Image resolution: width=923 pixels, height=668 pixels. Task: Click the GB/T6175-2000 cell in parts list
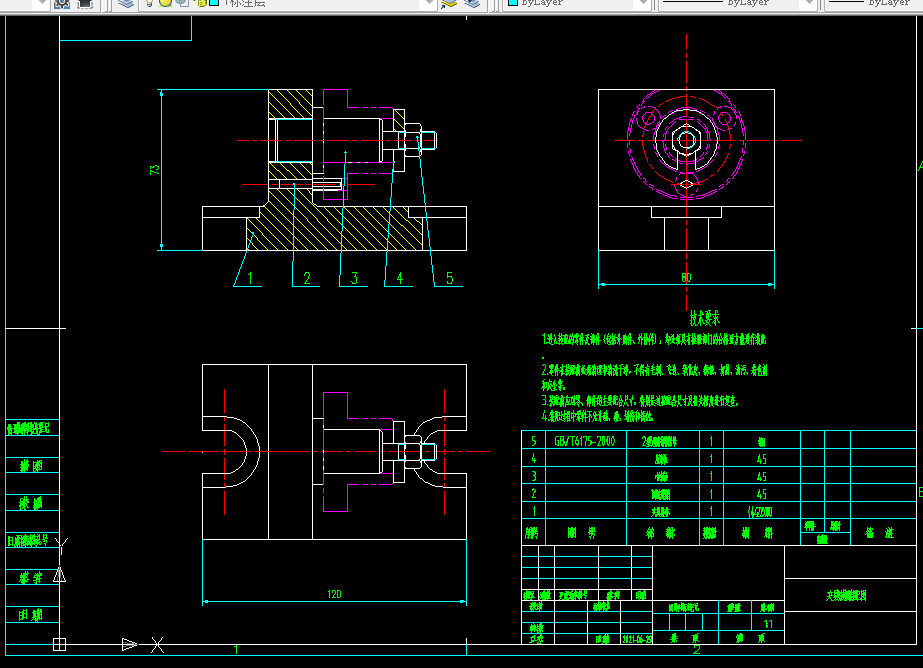point(585,441)
